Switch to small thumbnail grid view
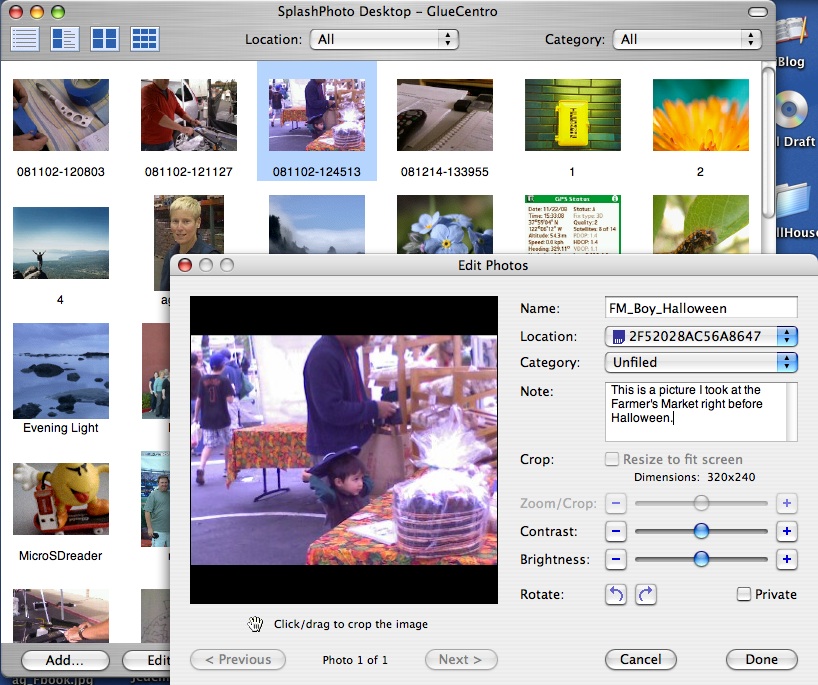 click(x=144, y=39)
